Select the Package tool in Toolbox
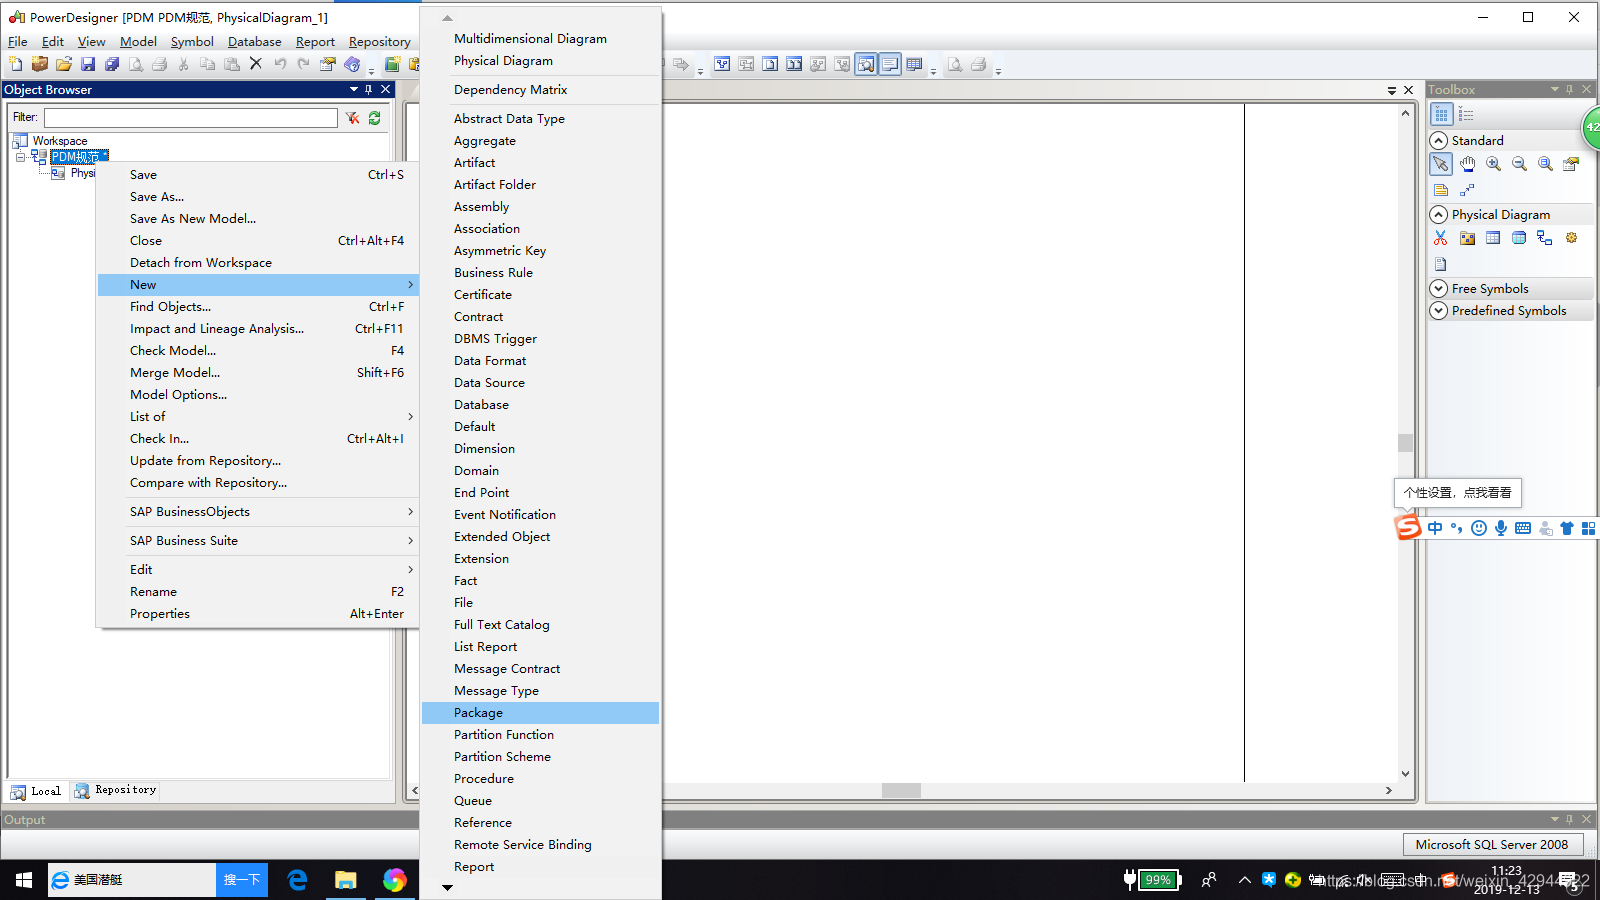Image resolution: width=1600 pixels, height=900 pixels. [1467, 238]
